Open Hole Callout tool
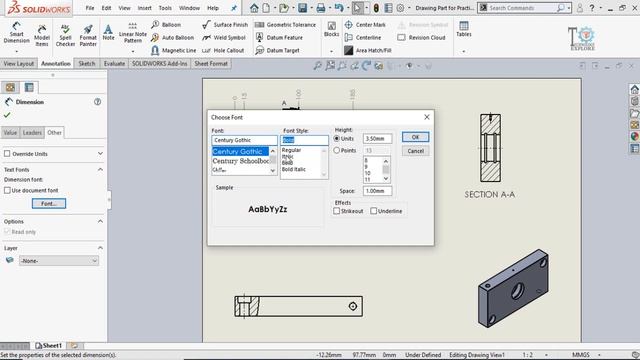 (x=223, y=50)
